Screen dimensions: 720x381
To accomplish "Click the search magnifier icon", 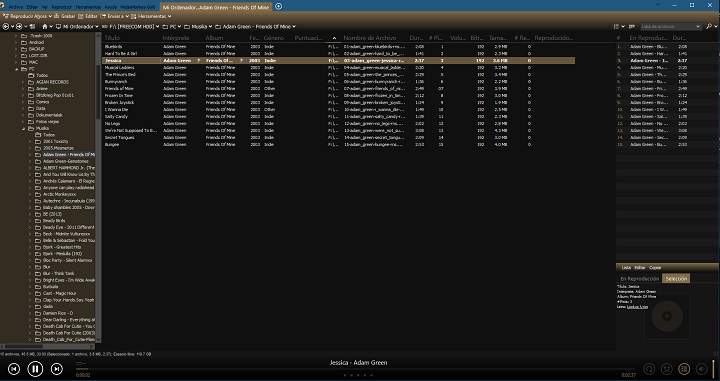I will click(x=709, y=27).
